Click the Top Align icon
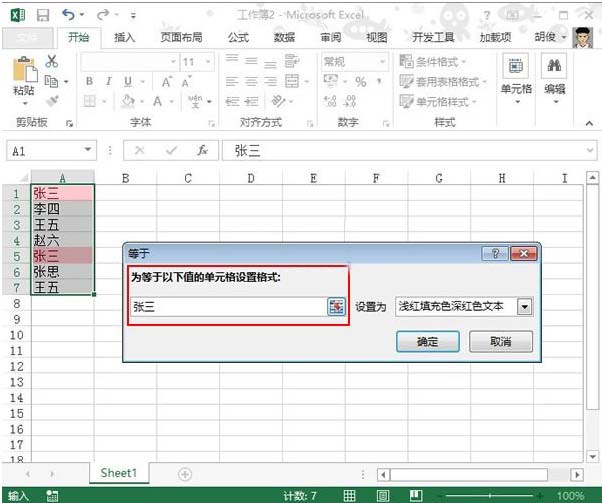This screenshot has height=503, width=602. (232, 59)
